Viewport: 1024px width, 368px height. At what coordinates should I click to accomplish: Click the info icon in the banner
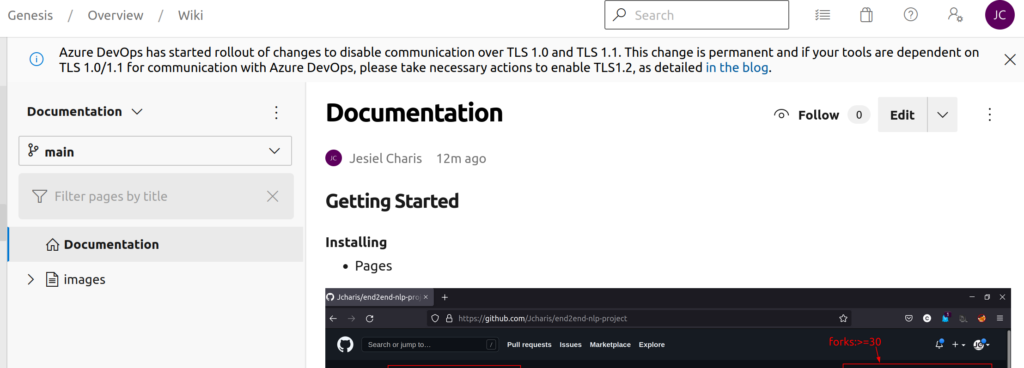(36, 59)
